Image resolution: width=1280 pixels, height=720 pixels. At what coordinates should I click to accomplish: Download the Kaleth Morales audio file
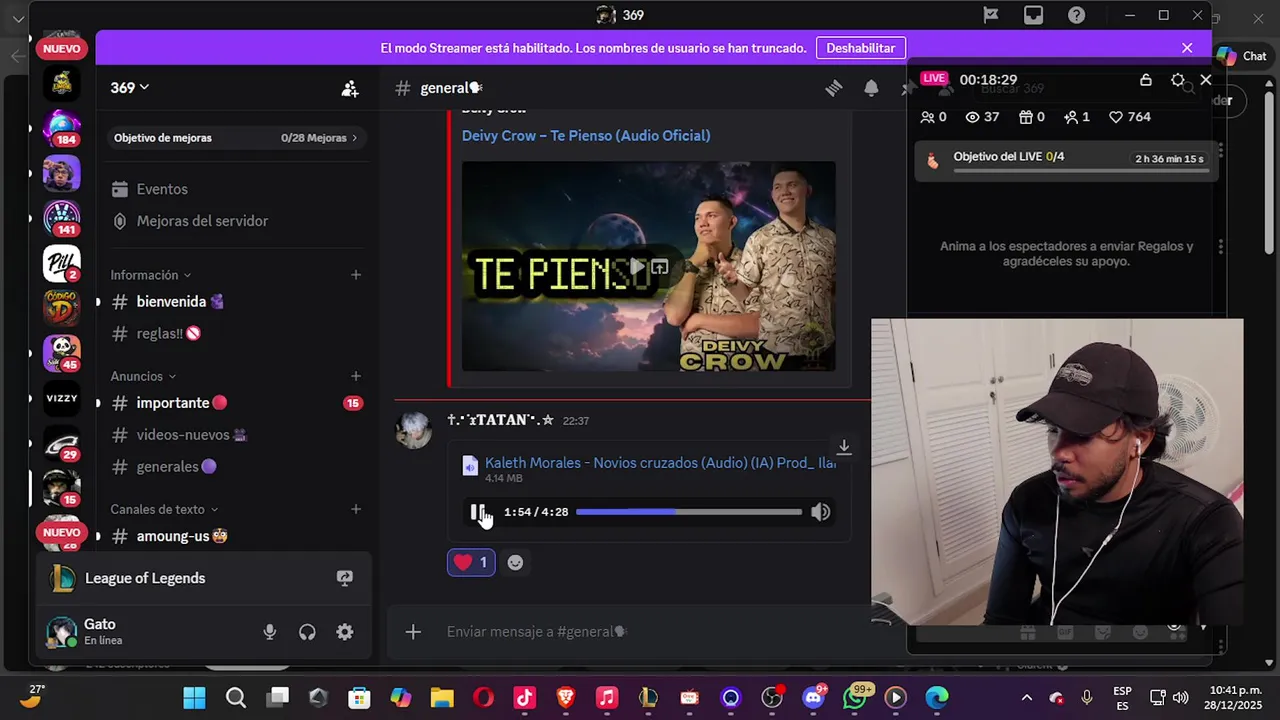pos(844,447)
